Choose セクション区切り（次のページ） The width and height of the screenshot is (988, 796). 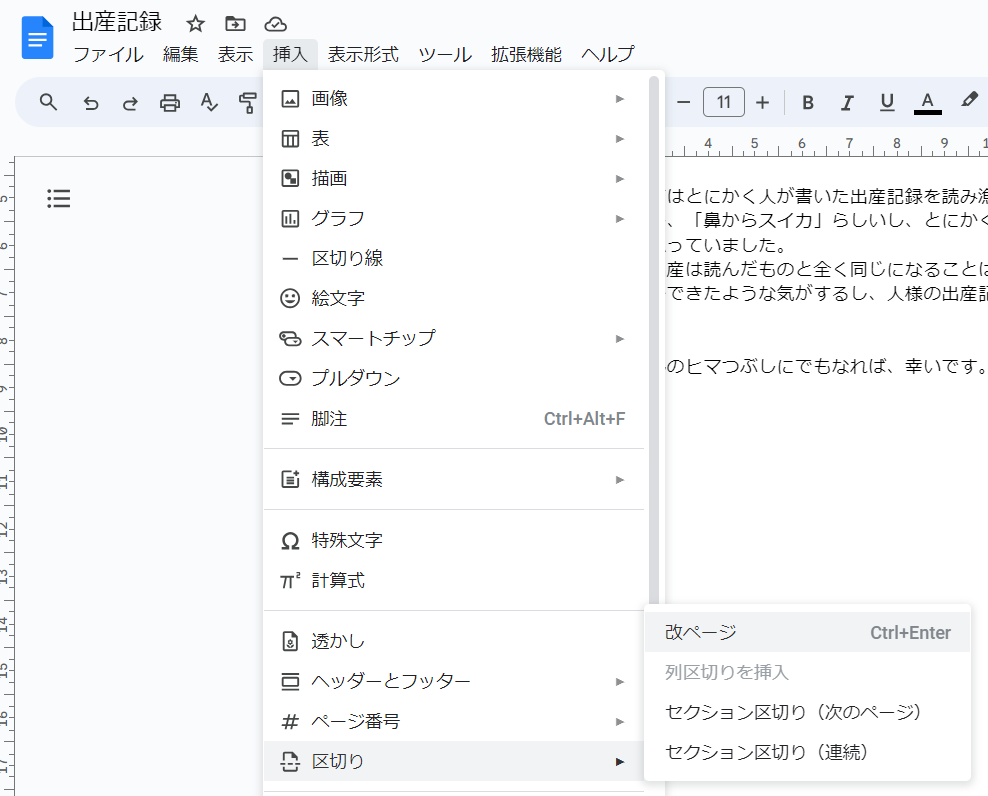pos(807,712)
